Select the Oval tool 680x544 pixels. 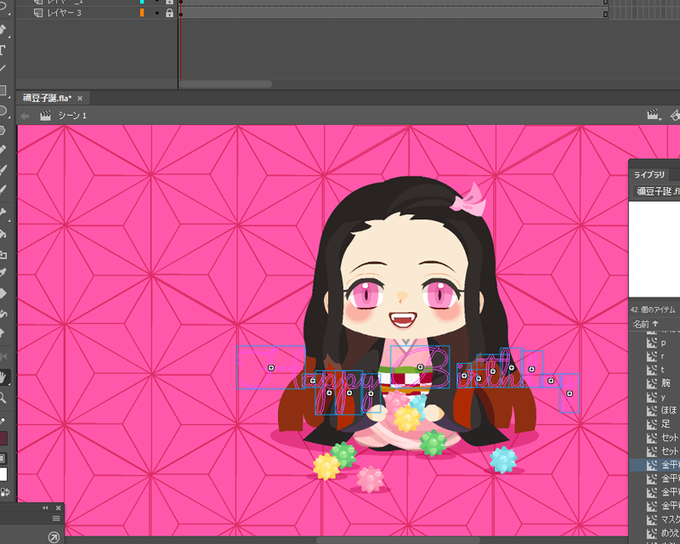pos(2,110)
